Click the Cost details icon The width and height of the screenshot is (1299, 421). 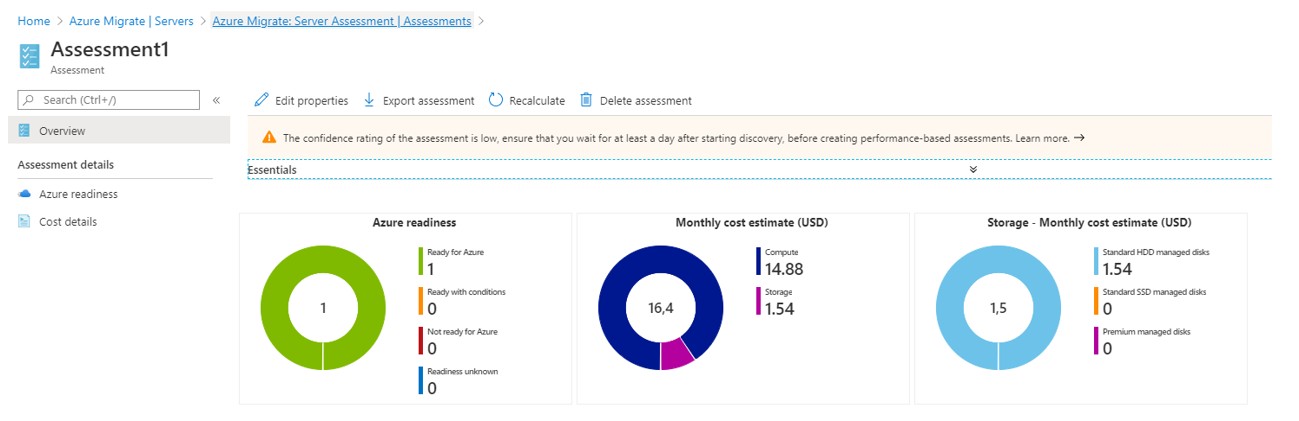(x=25, y=221)
